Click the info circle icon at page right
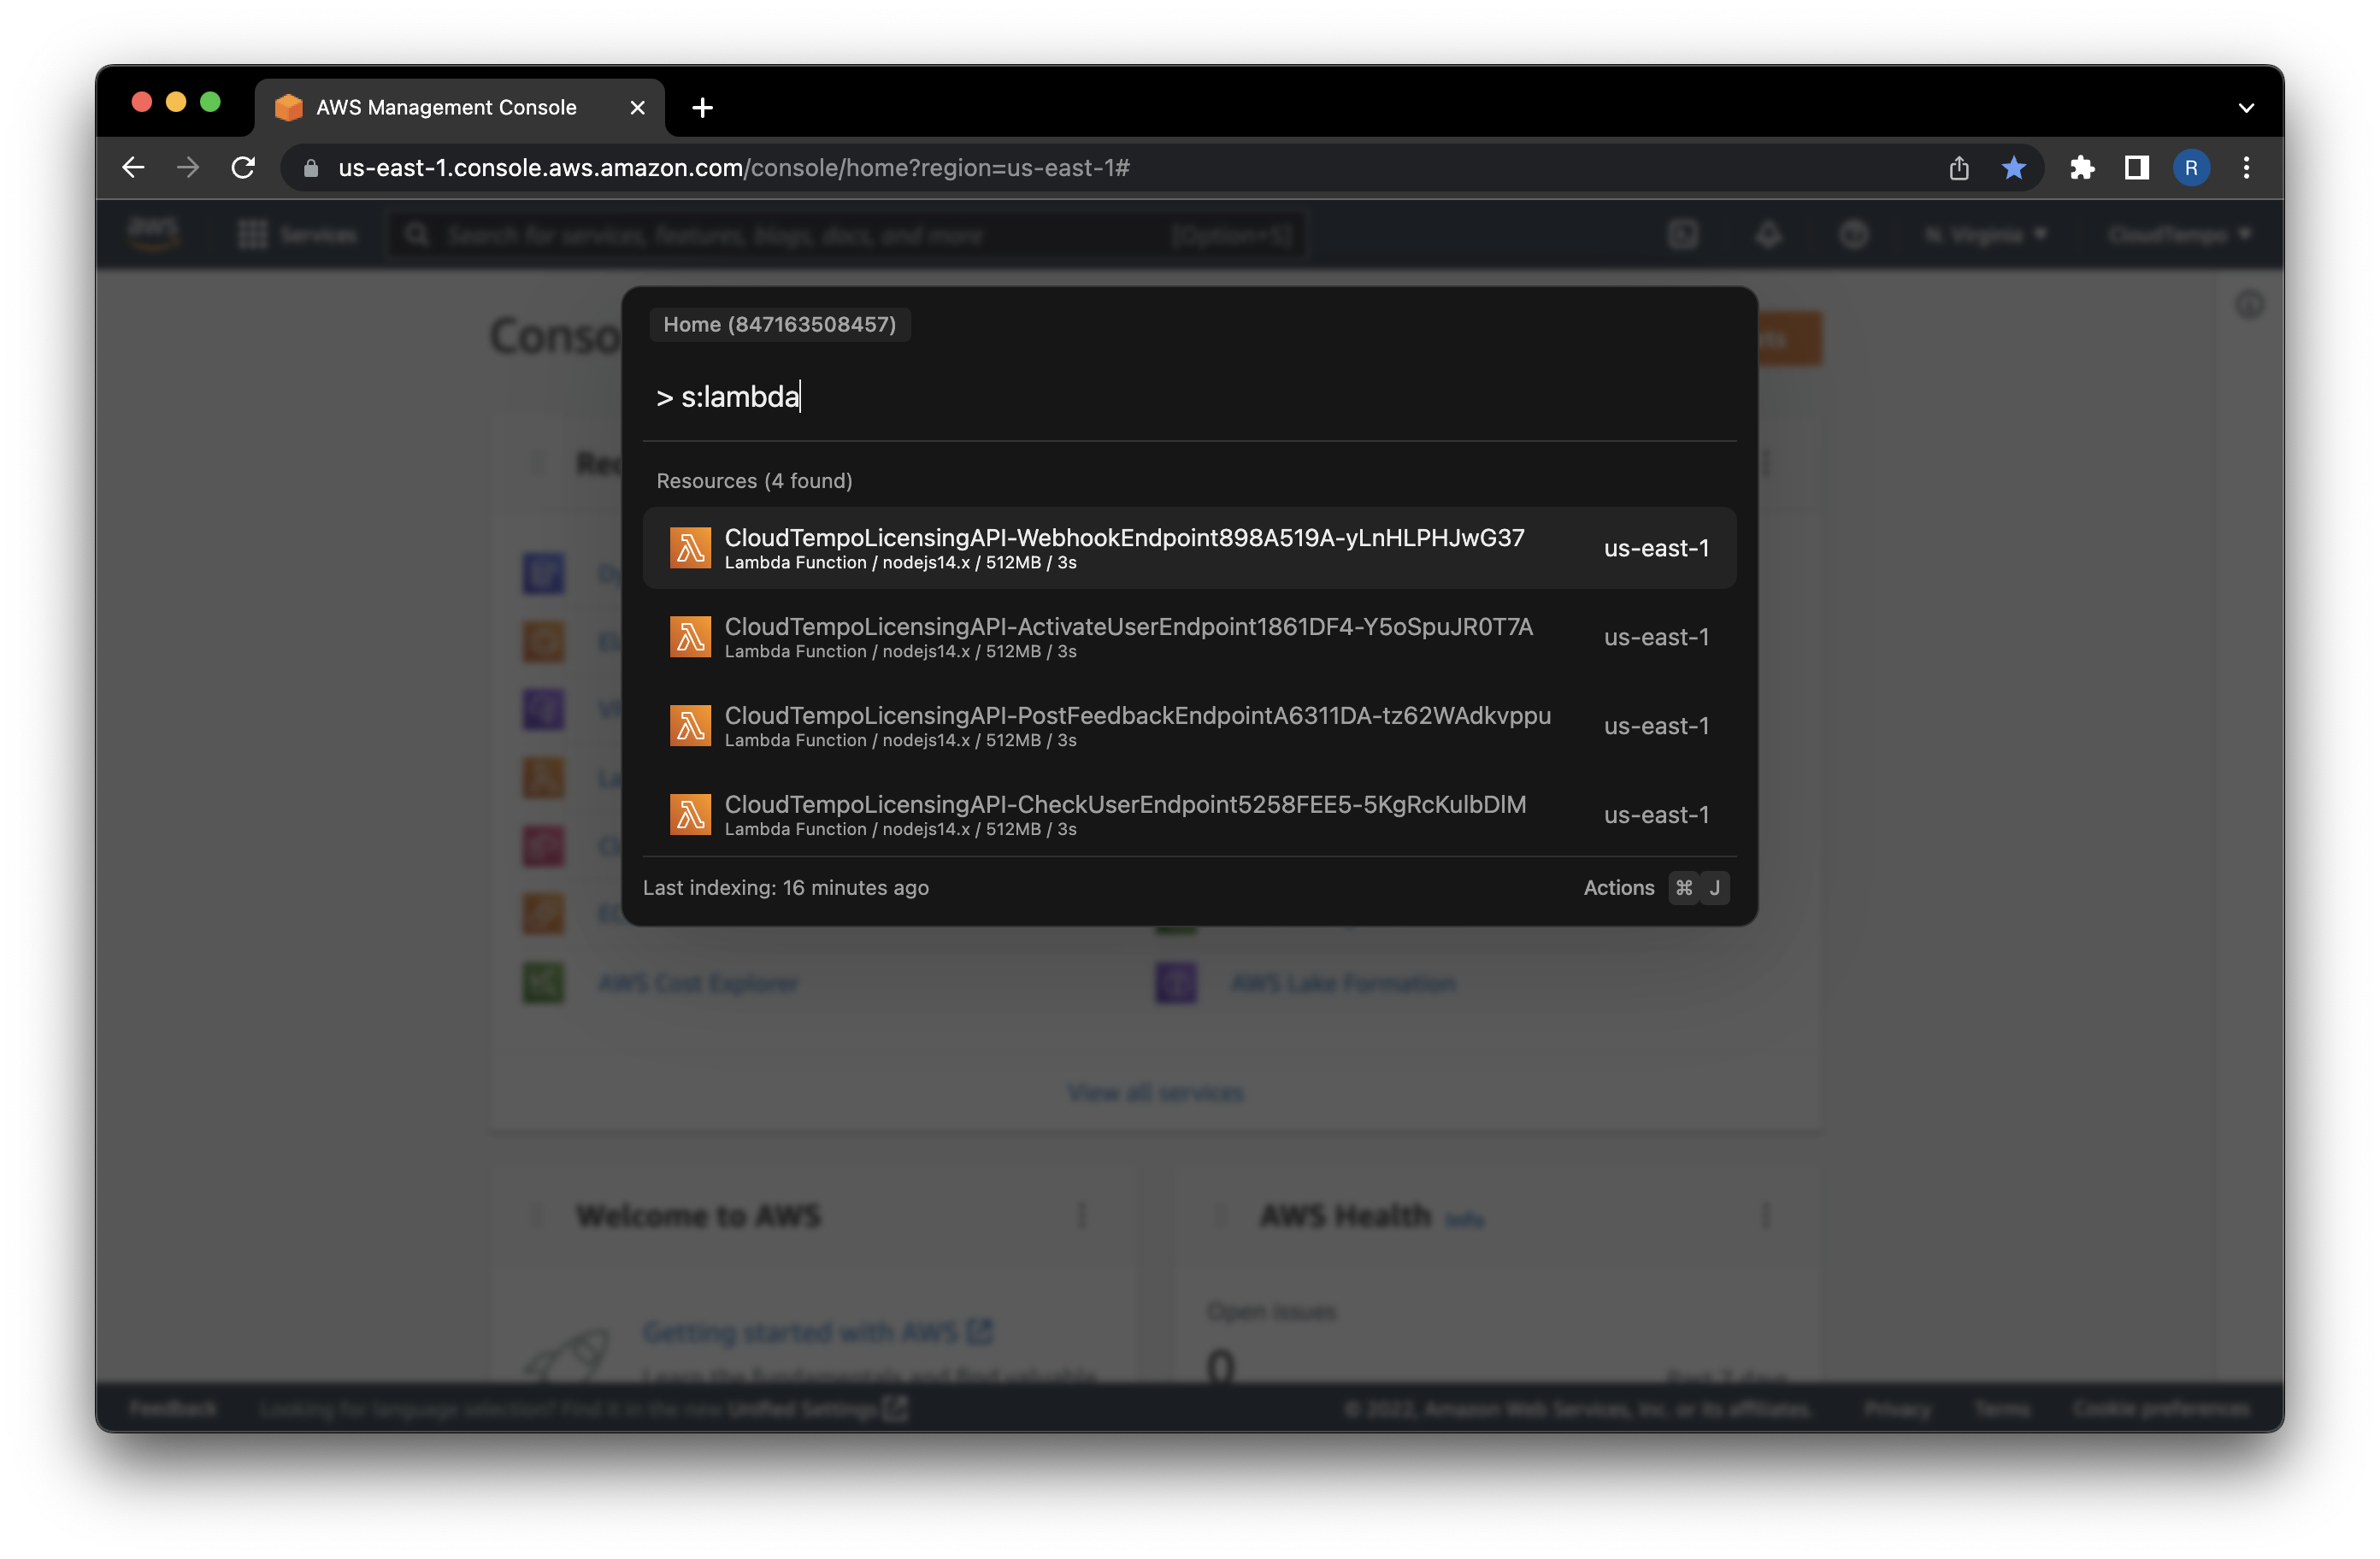 click(2249, 304)
